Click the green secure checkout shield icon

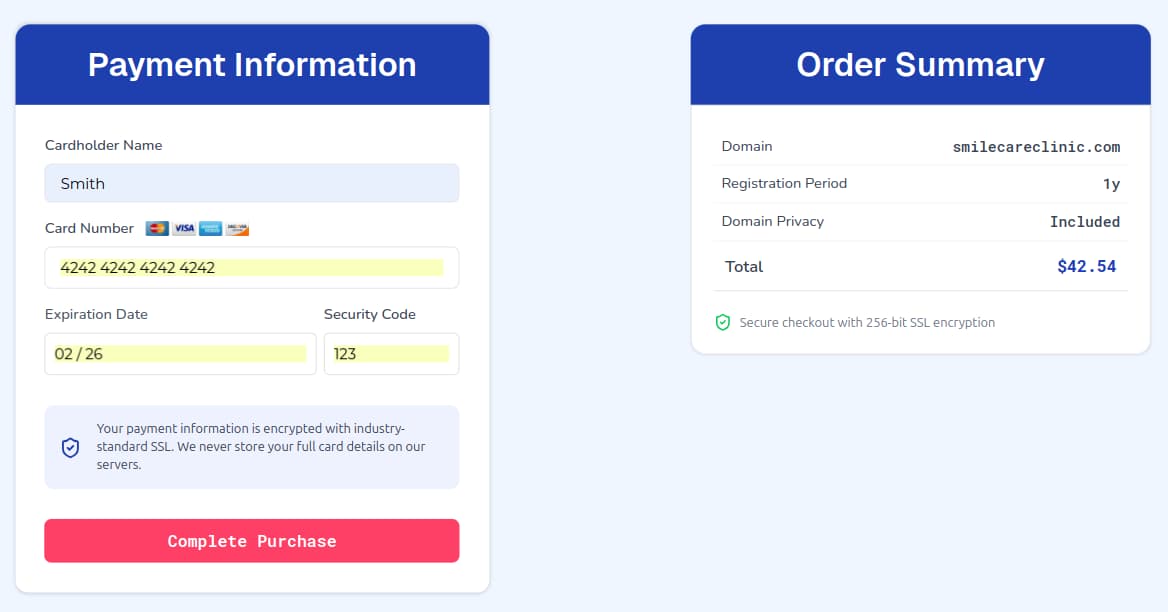tap(722, 322)
